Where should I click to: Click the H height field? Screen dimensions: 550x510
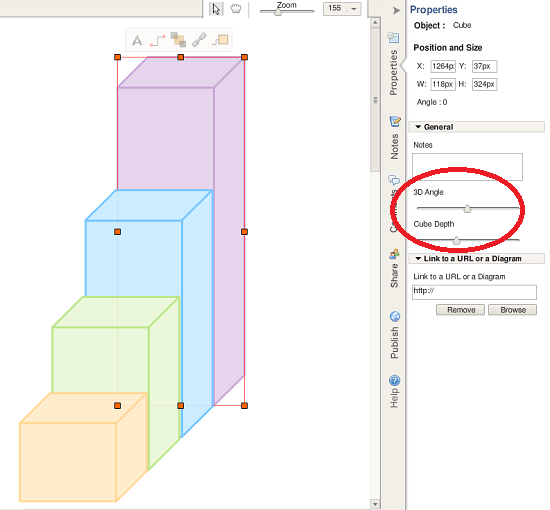point(484,84)
